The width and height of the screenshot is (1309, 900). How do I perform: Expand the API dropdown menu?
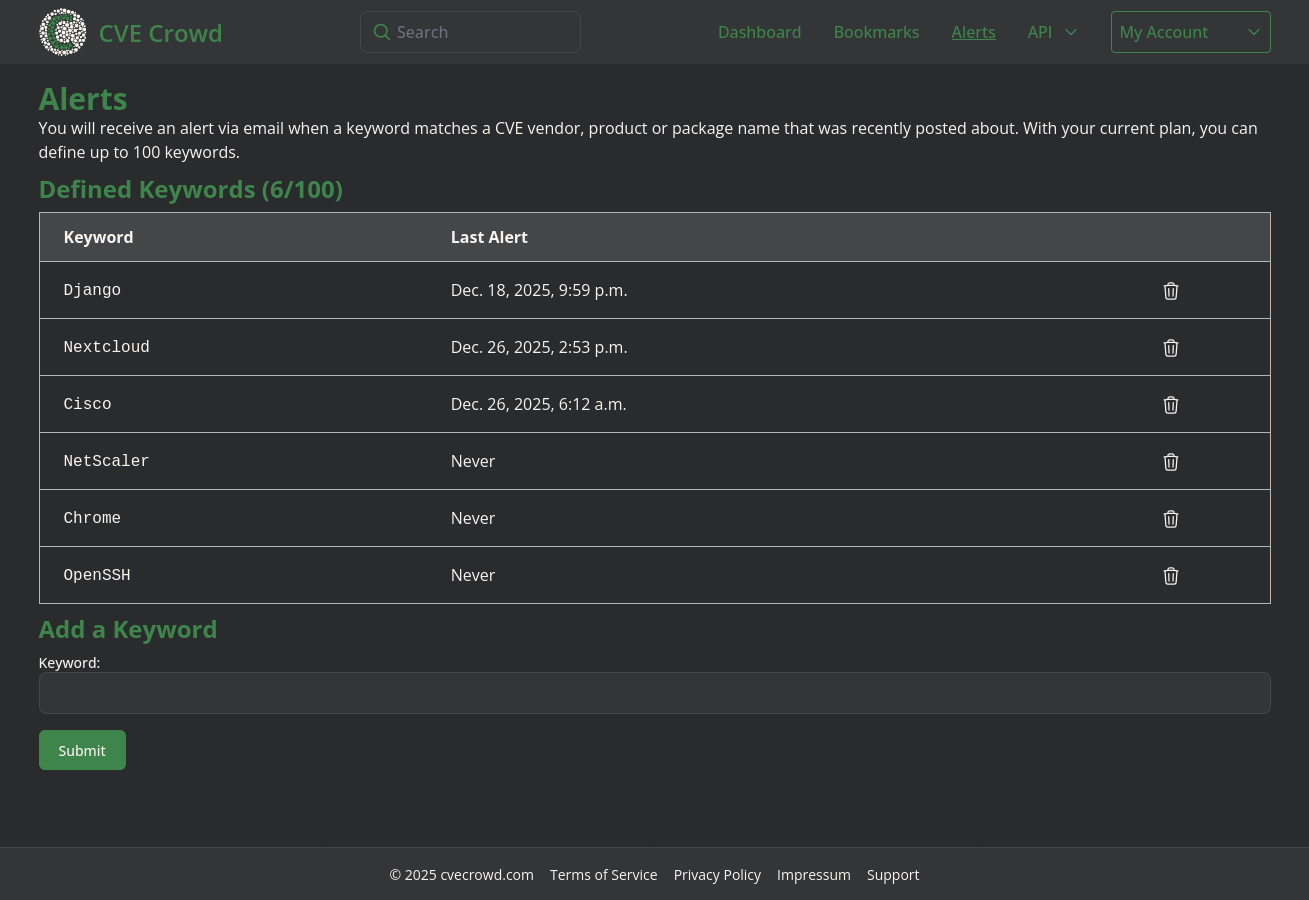pos(1051,32)
